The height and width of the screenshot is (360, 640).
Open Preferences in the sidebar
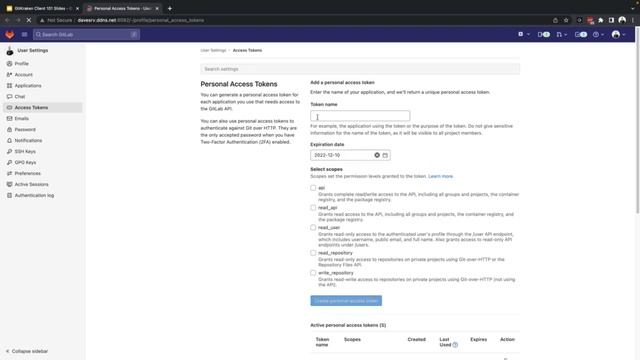(27, 173)
